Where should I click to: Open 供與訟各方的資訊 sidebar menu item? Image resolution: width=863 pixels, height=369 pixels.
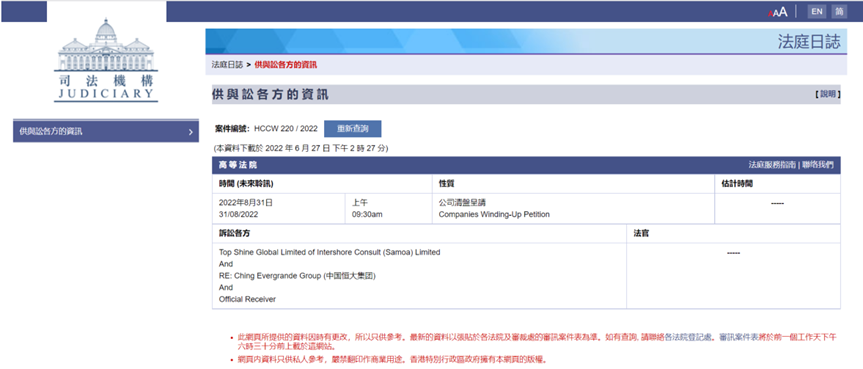pos(106,132)
